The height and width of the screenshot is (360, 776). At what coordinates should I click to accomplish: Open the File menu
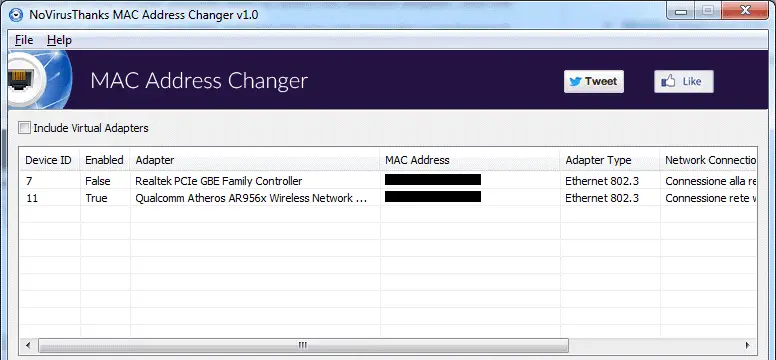(24, 40)
